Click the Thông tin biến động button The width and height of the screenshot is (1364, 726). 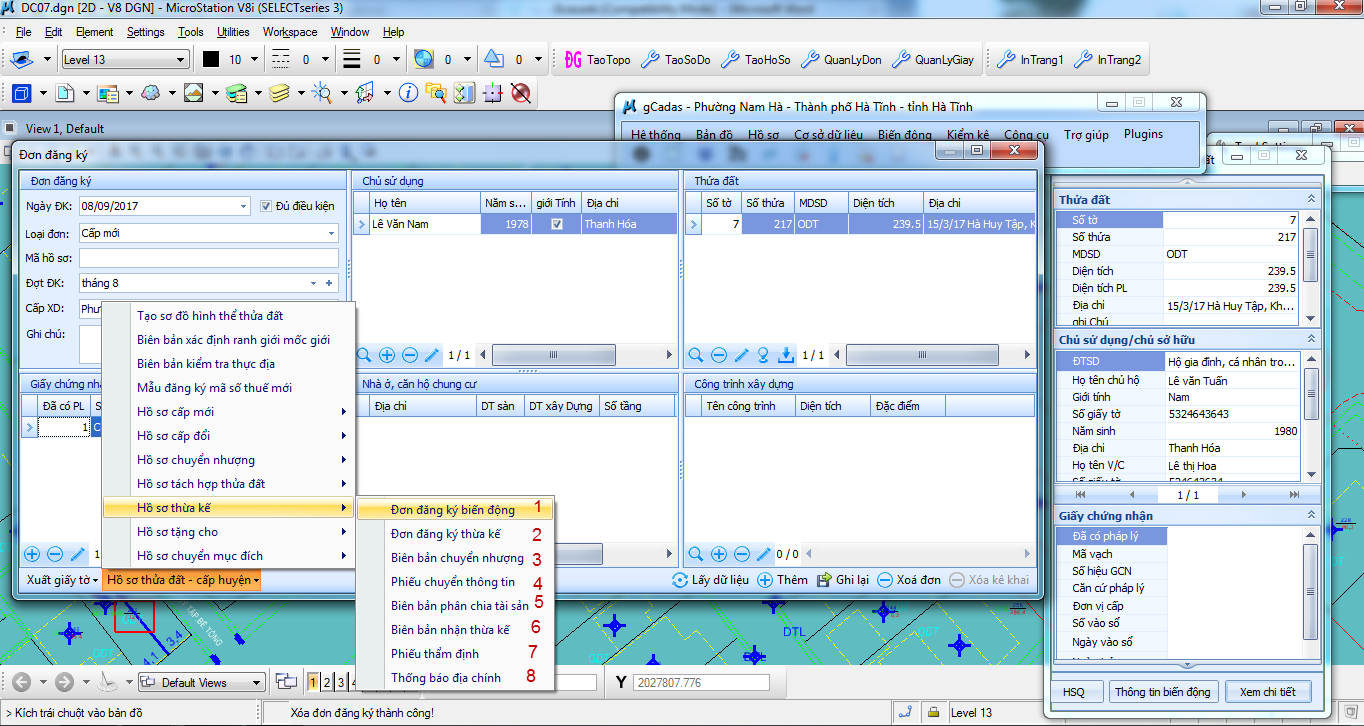tap(1162, 692)
